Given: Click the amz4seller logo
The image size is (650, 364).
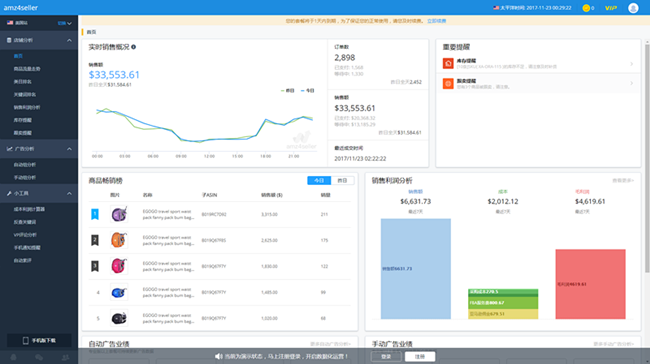Looking at the screenshot, I should (21, 8).
